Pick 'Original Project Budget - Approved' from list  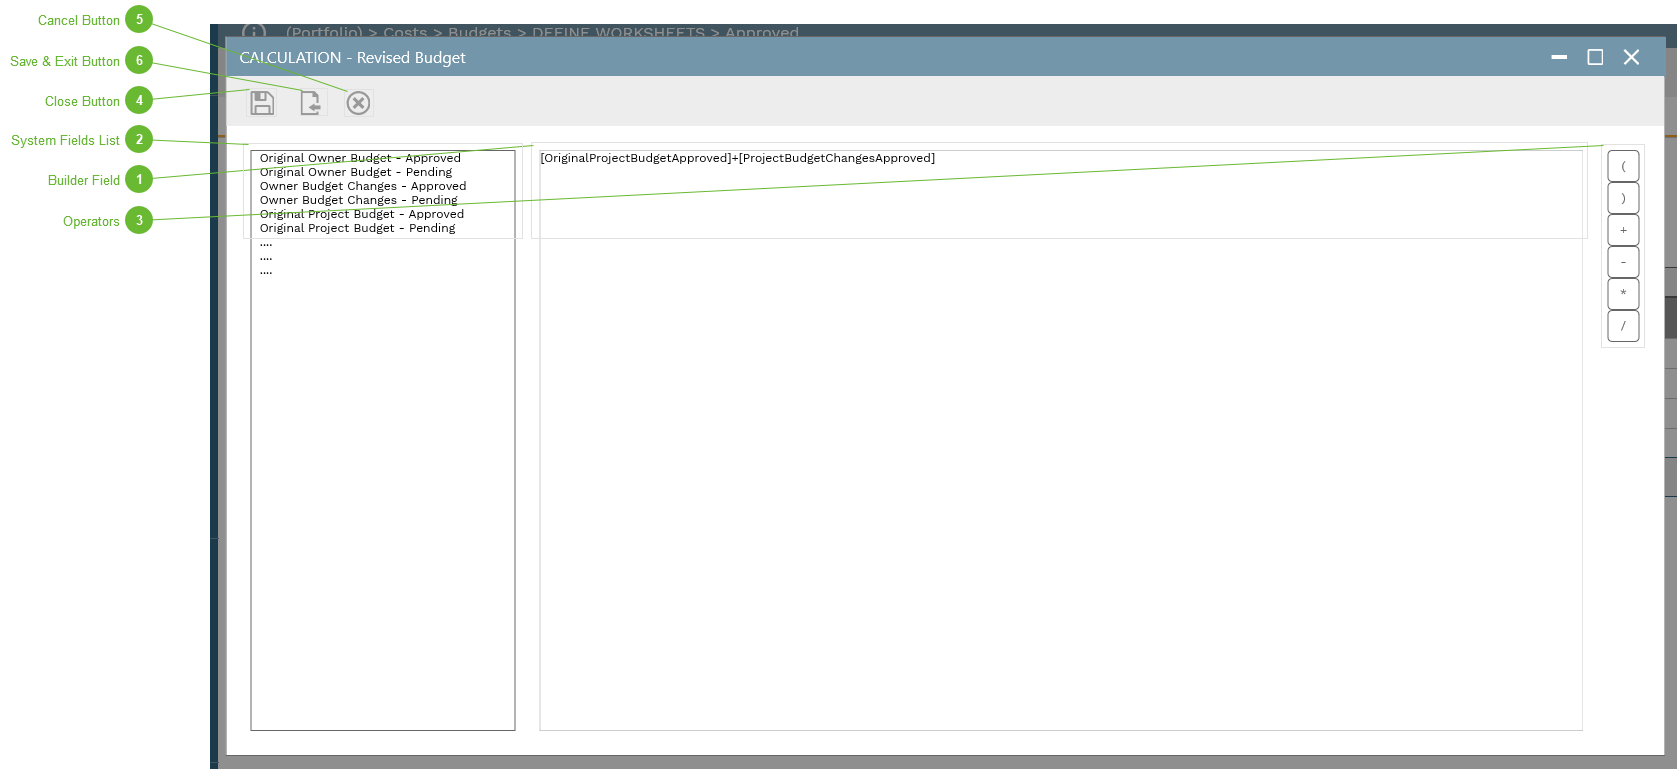(x=362, y=214)
